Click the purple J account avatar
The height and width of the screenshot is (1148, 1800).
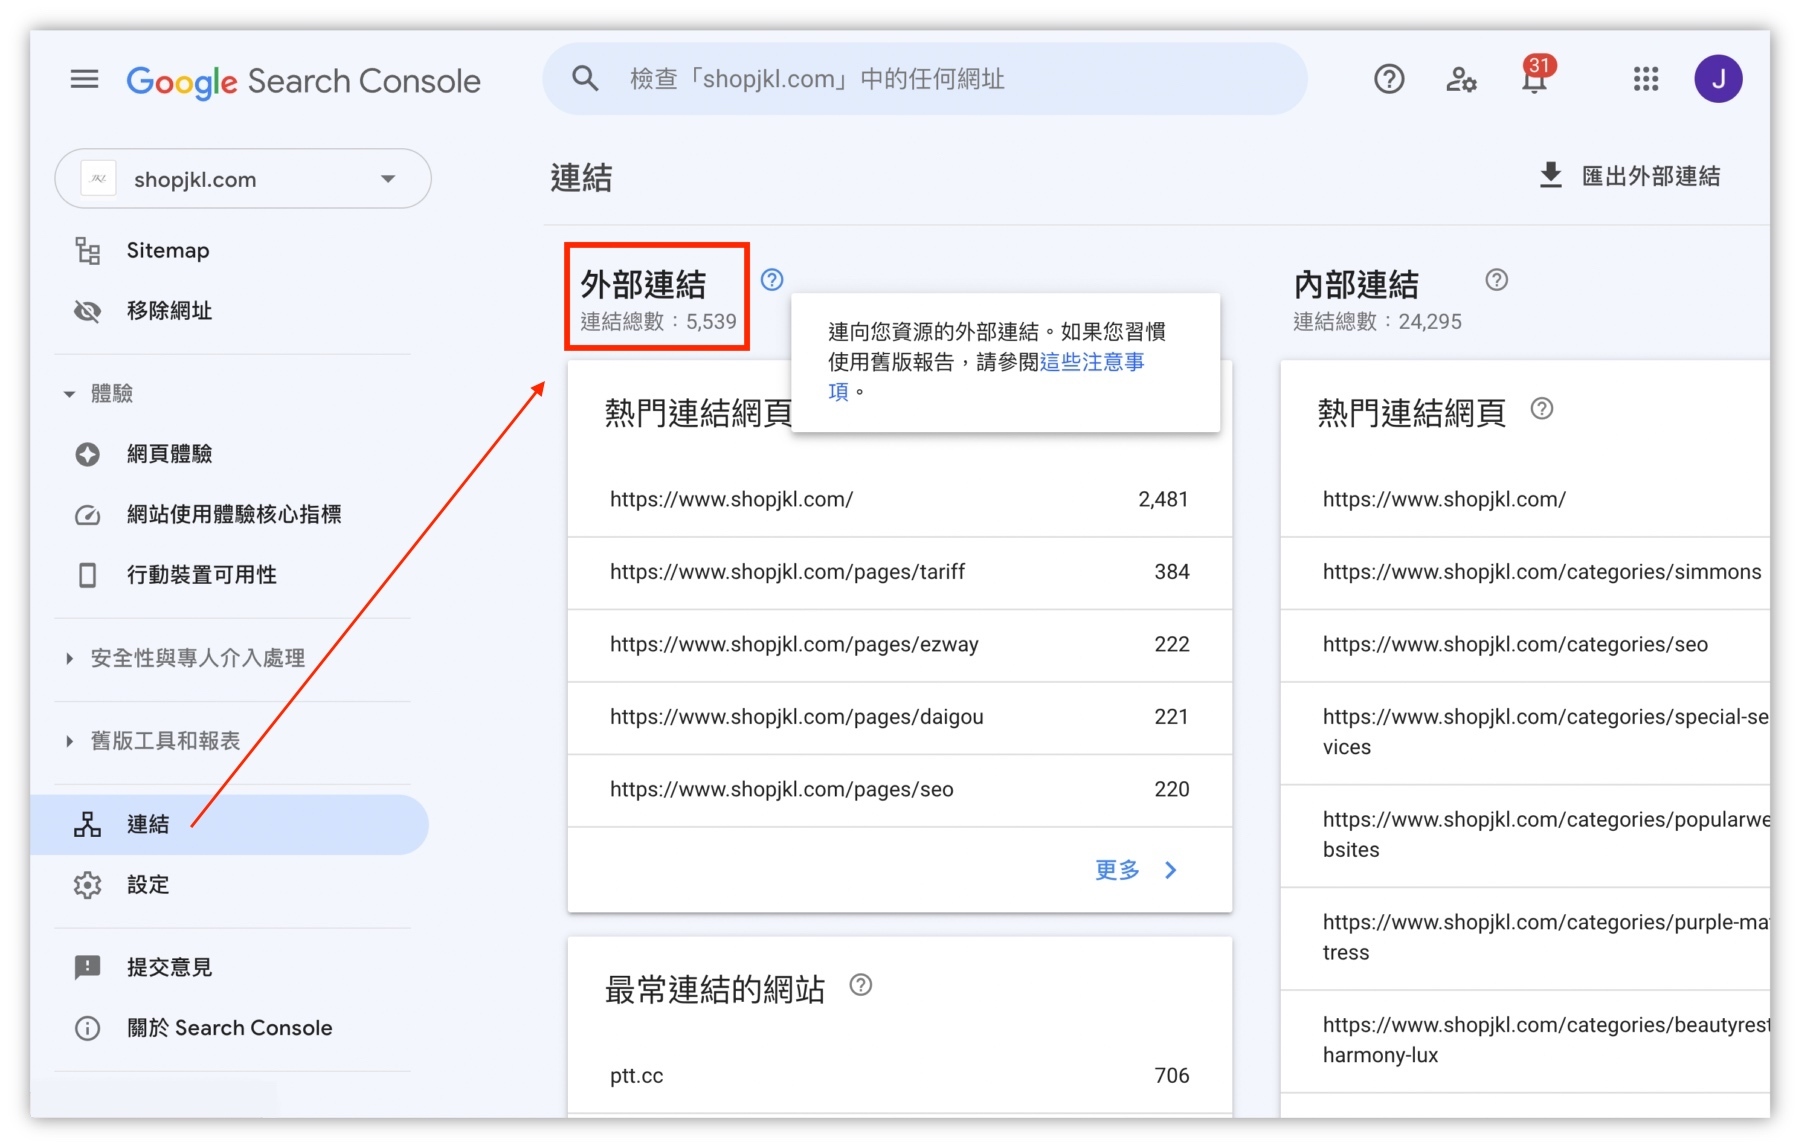pos(1717,79)
